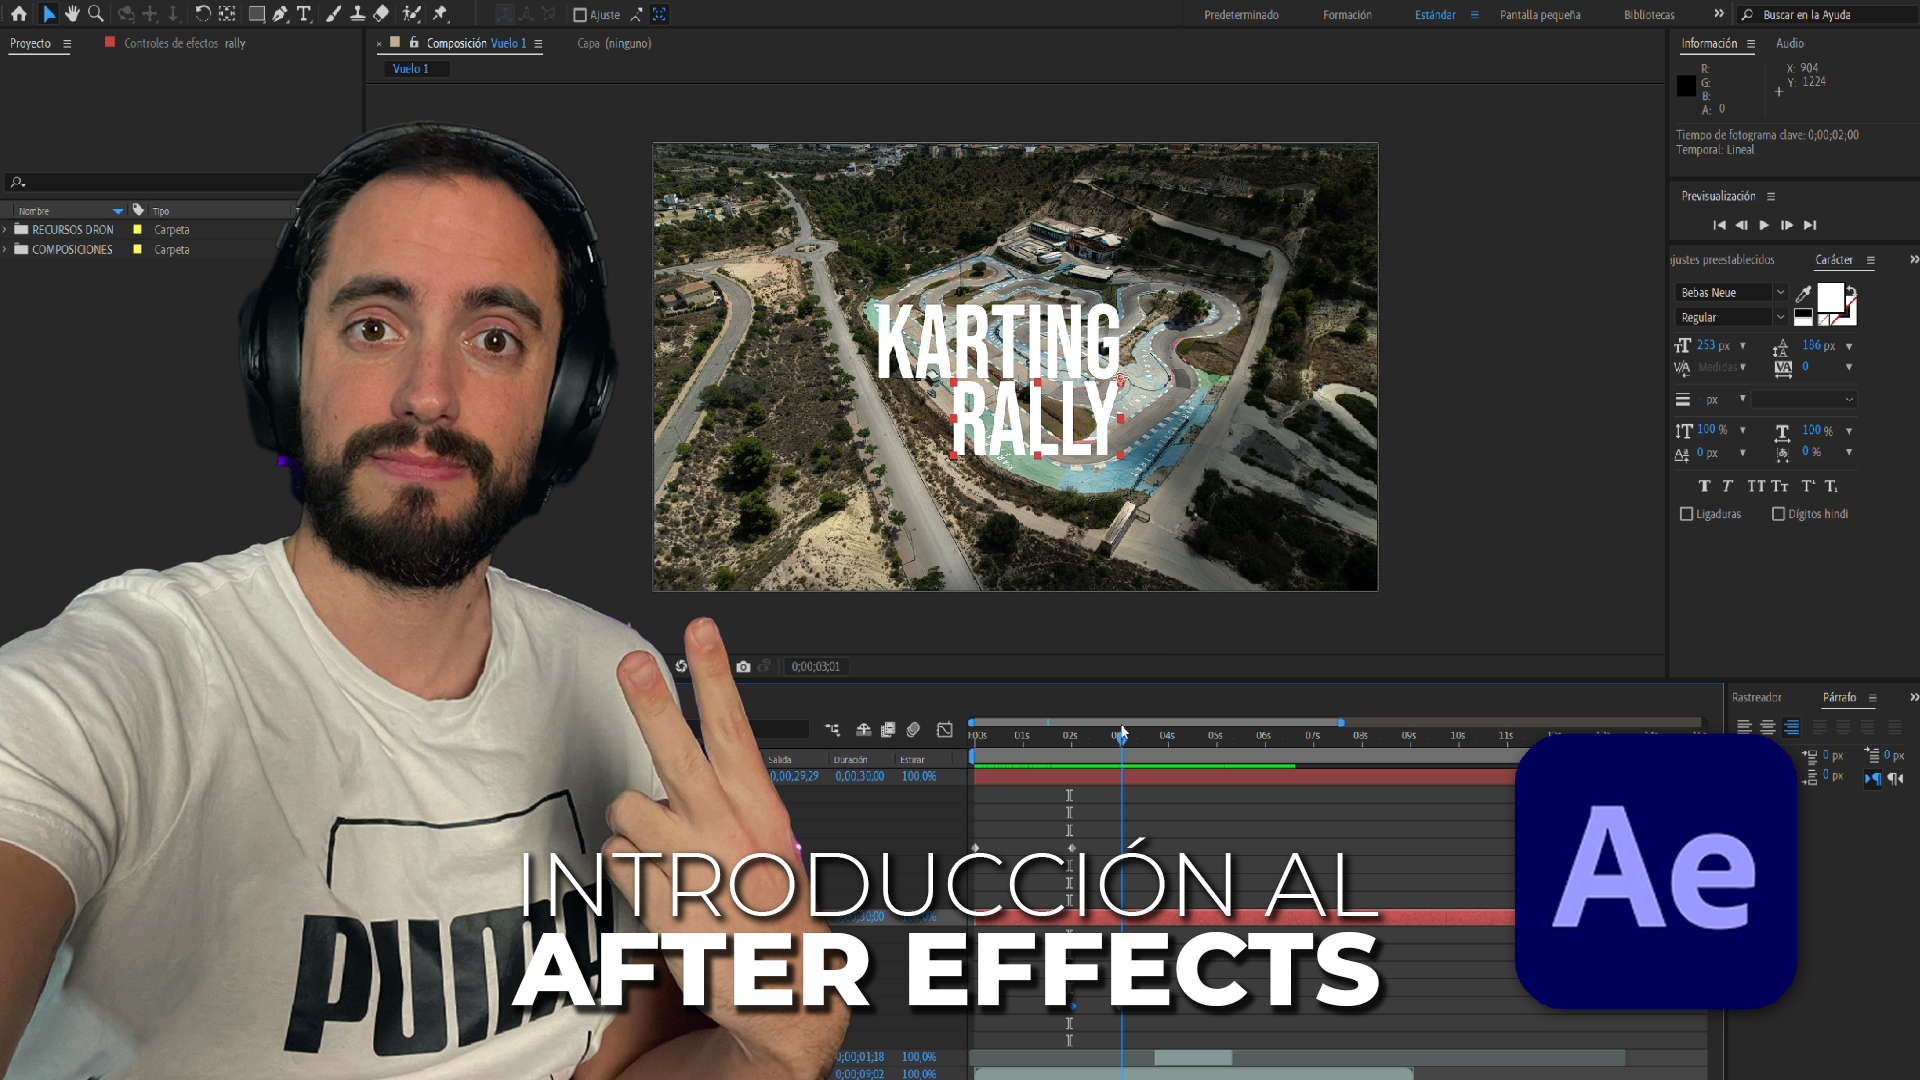Toggle Faux Bold text style

pos(1704,486)
